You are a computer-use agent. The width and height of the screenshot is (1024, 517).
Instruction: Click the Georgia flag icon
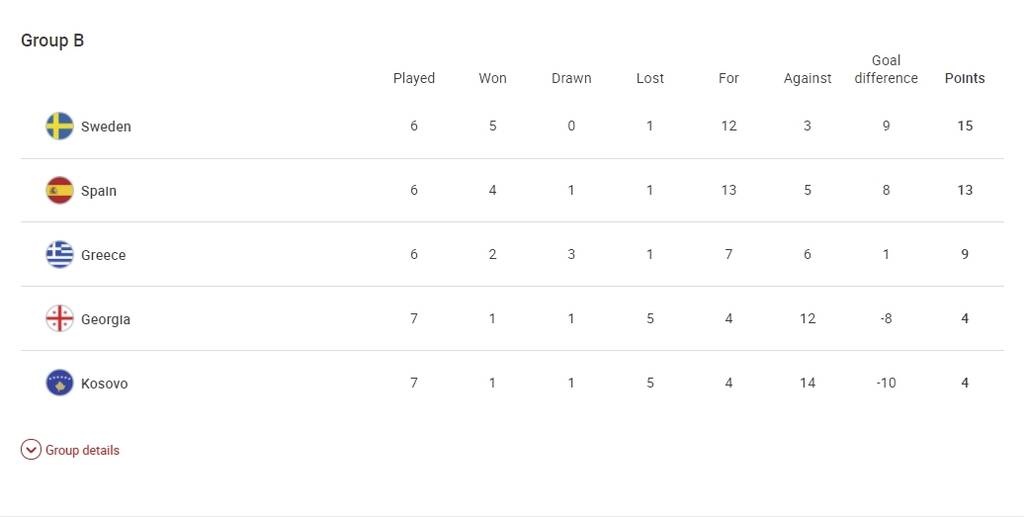(x=60, y=319)
